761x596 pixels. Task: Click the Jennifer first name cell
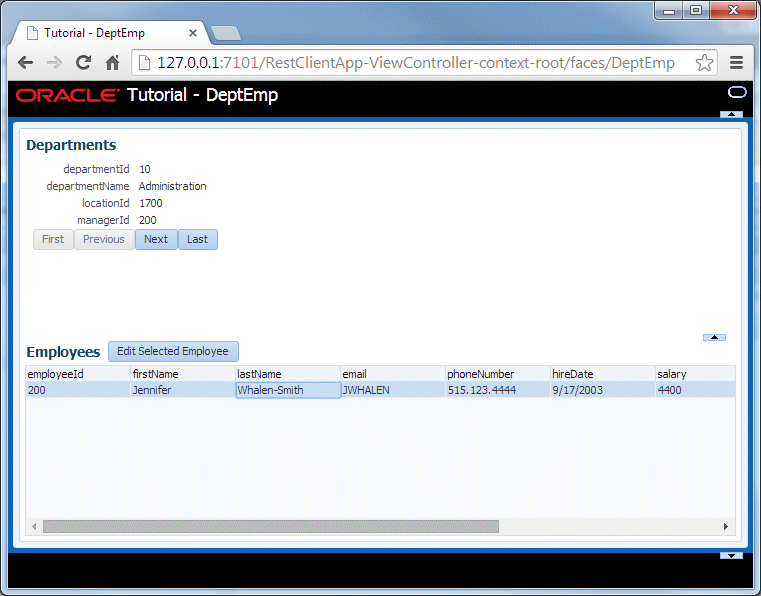(183, 390)
